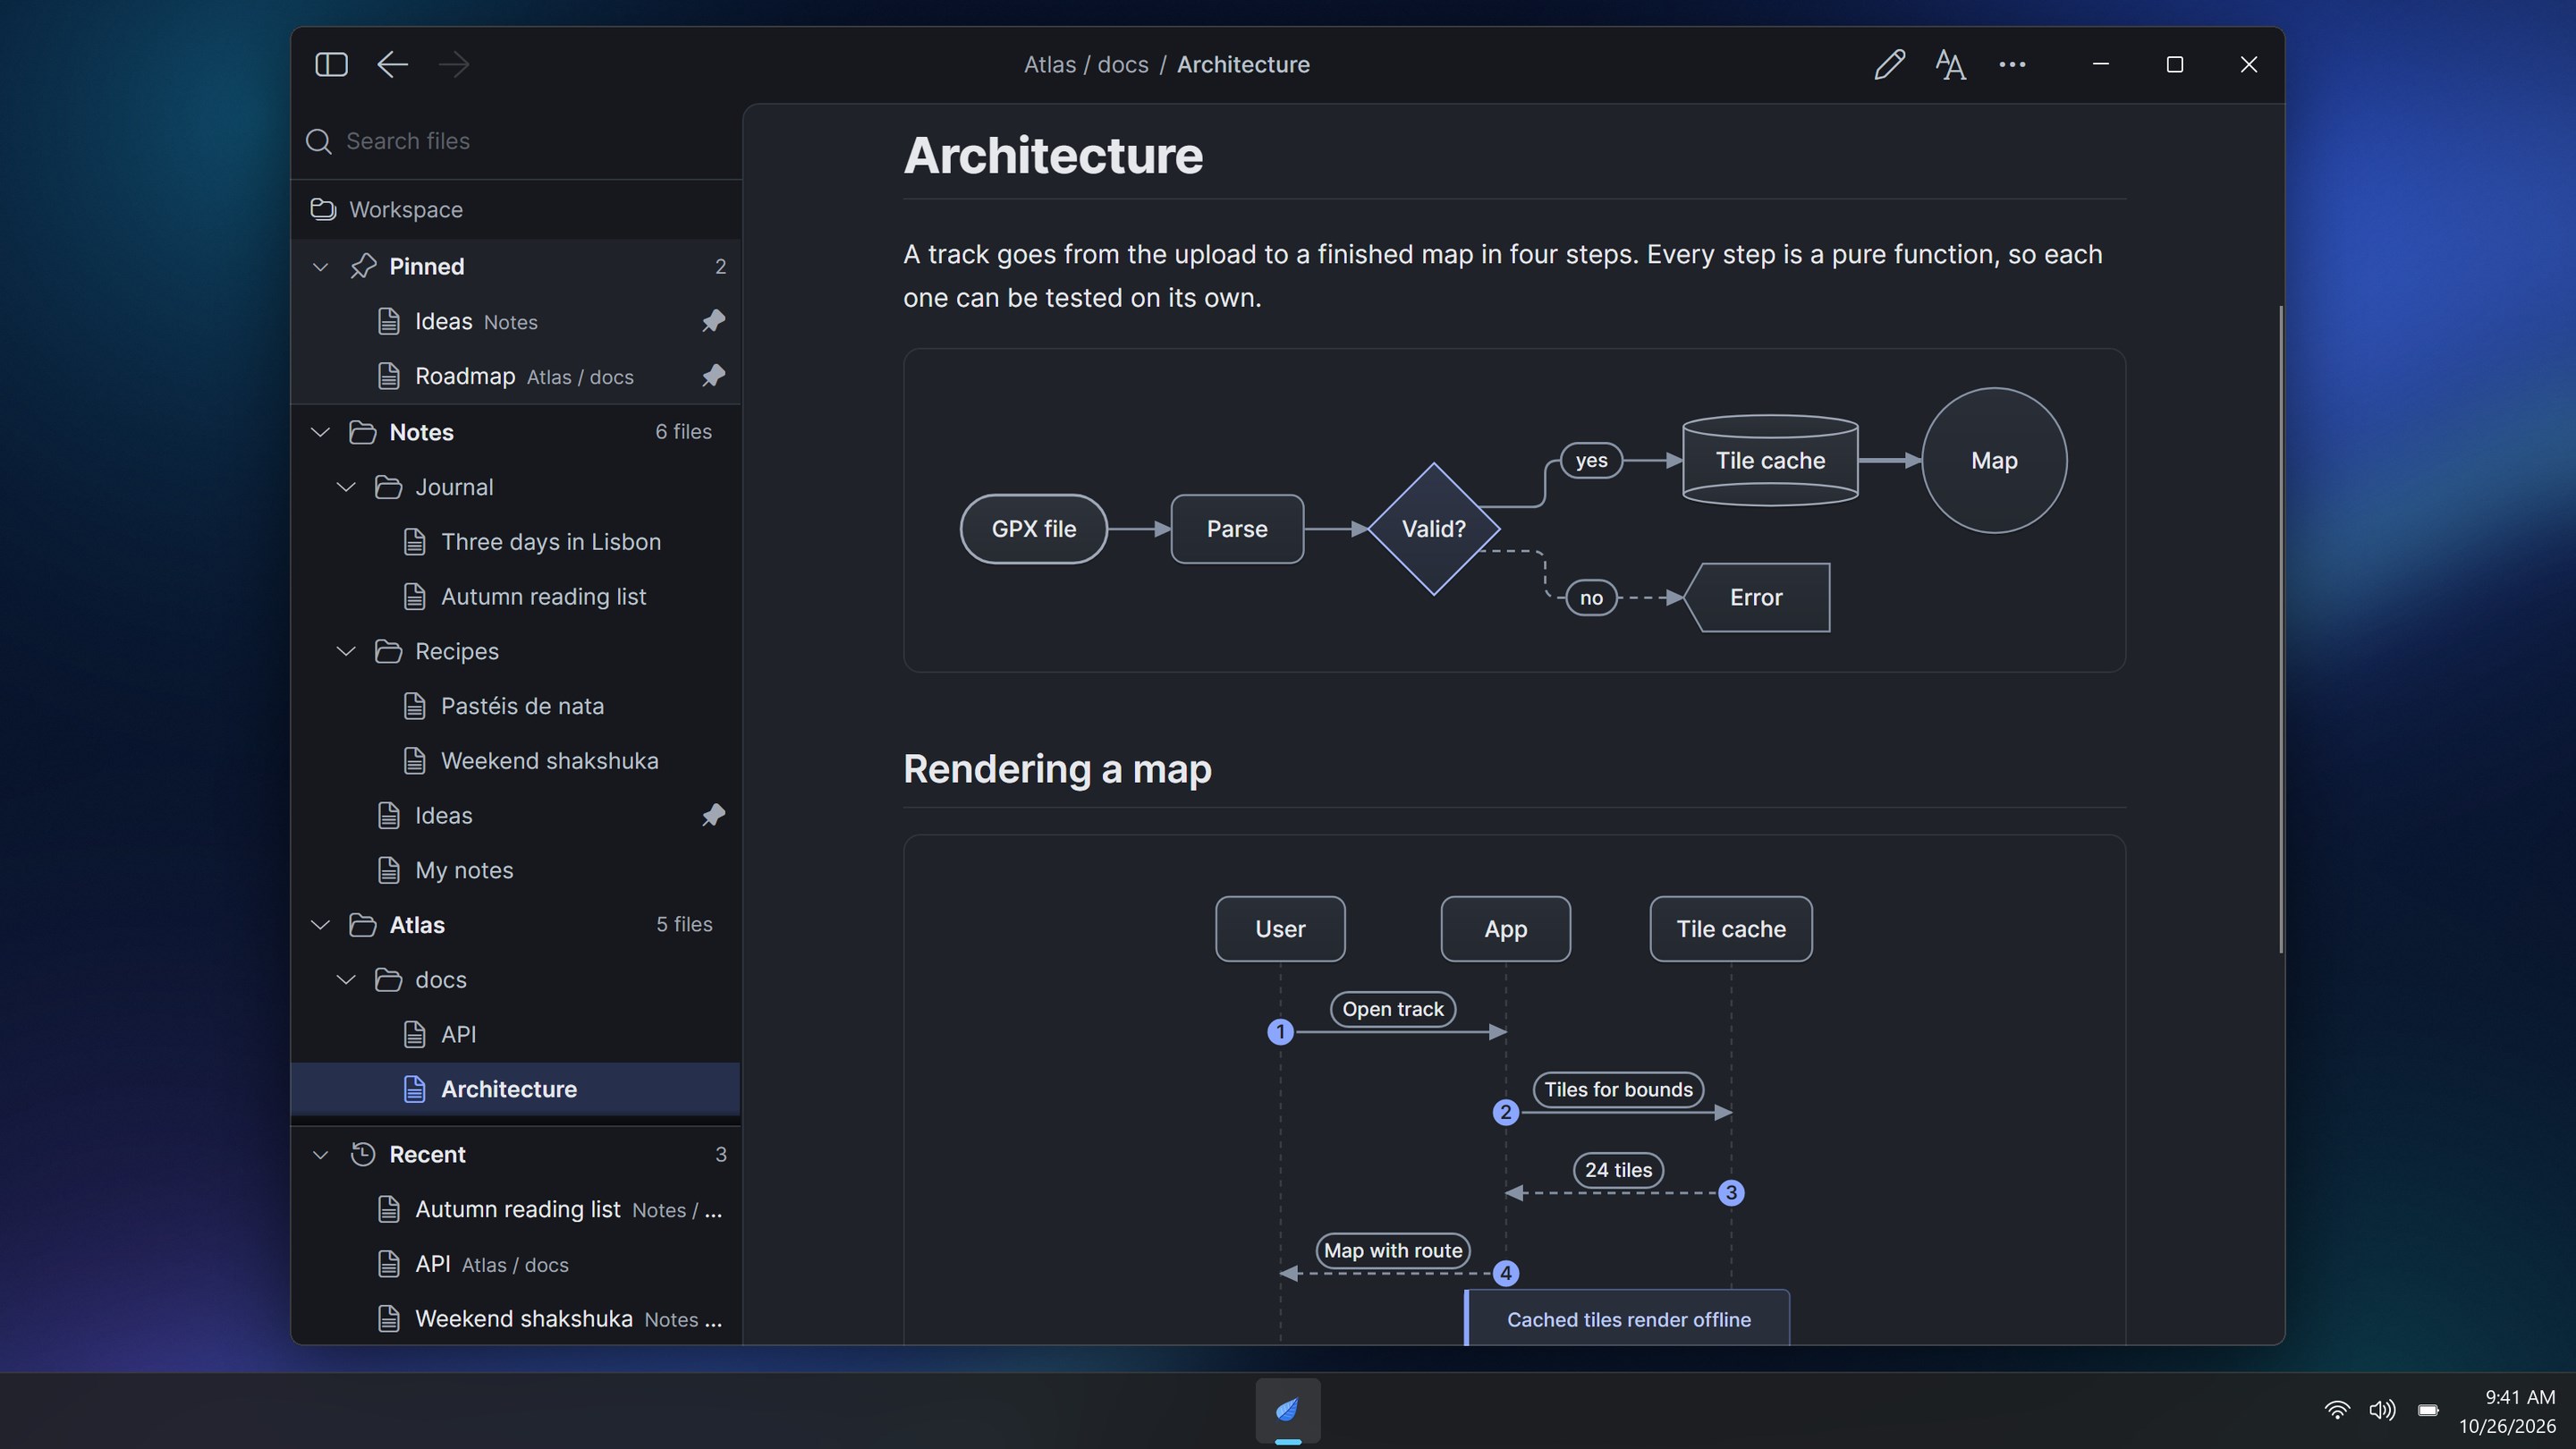Open Three days in Lisbon note
Viewport: 2576px width, 1449px height.
[x=516, y=542]
